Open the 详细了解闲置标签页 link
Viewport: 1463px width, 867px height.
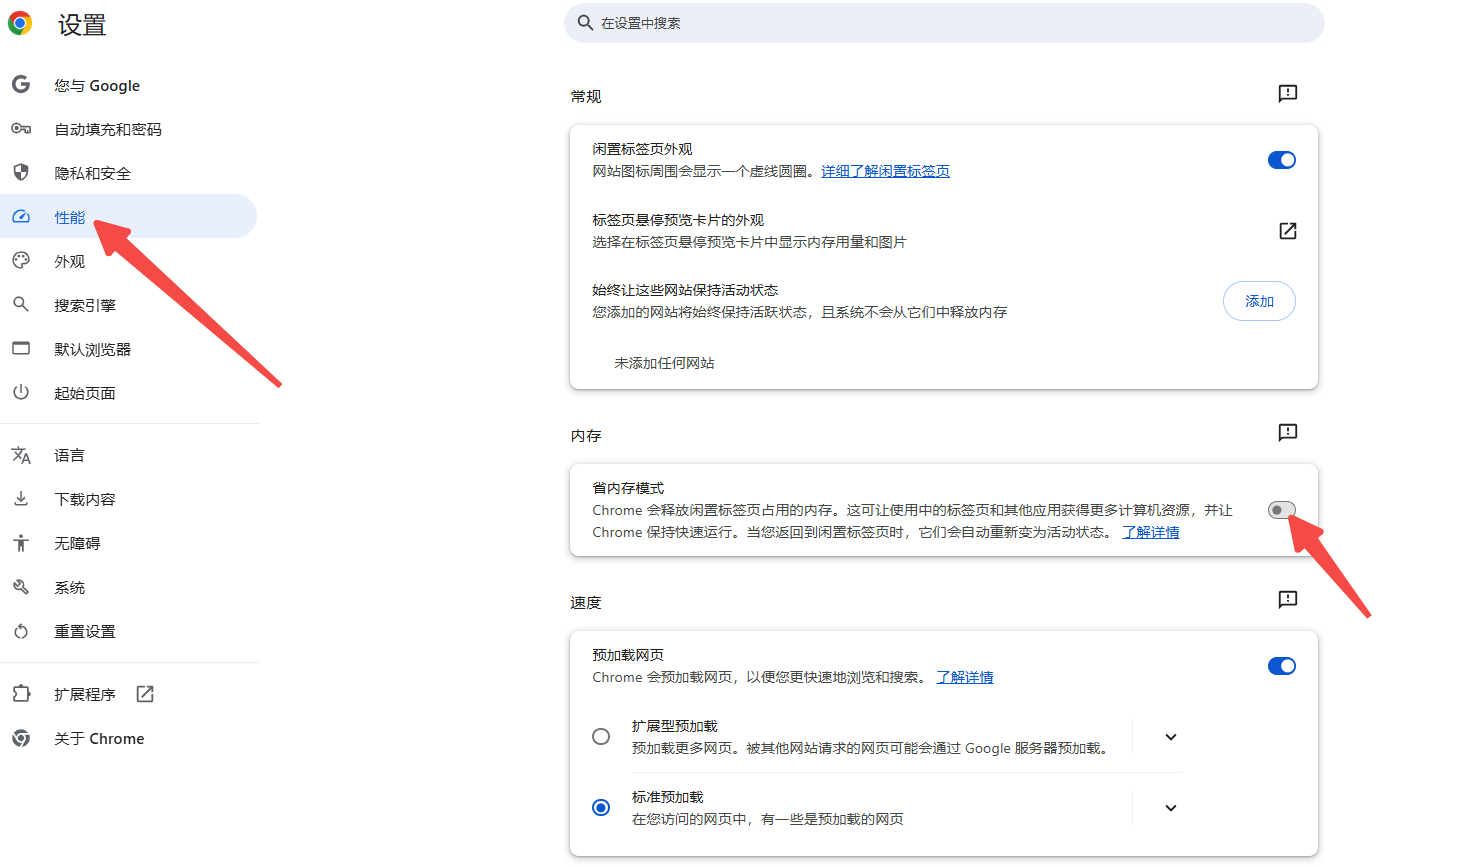pyautogui.click(x=885, y=171)
